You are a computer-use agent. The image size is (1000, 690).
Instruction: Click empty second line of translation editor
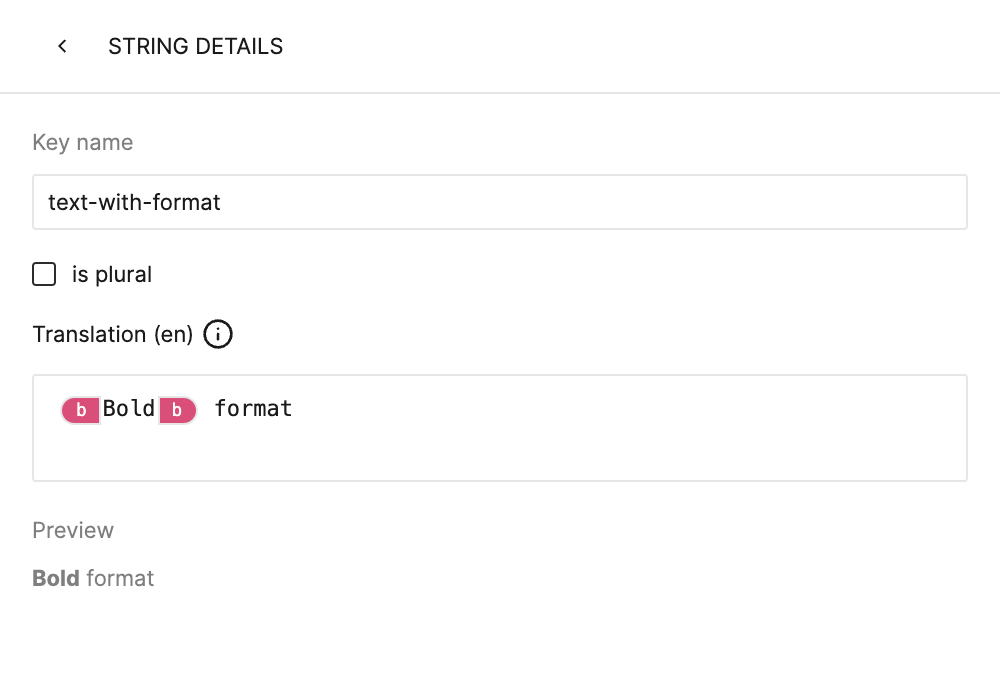click(x=500, y=454)
